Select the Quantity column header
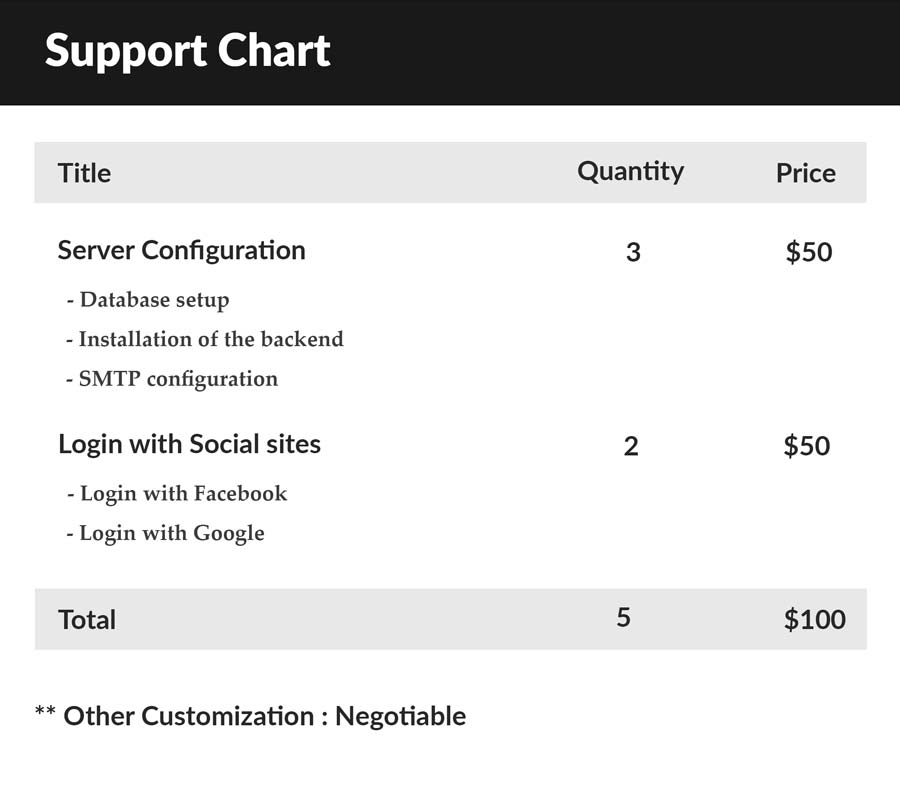Screen dimensions: 900x793 630,172
